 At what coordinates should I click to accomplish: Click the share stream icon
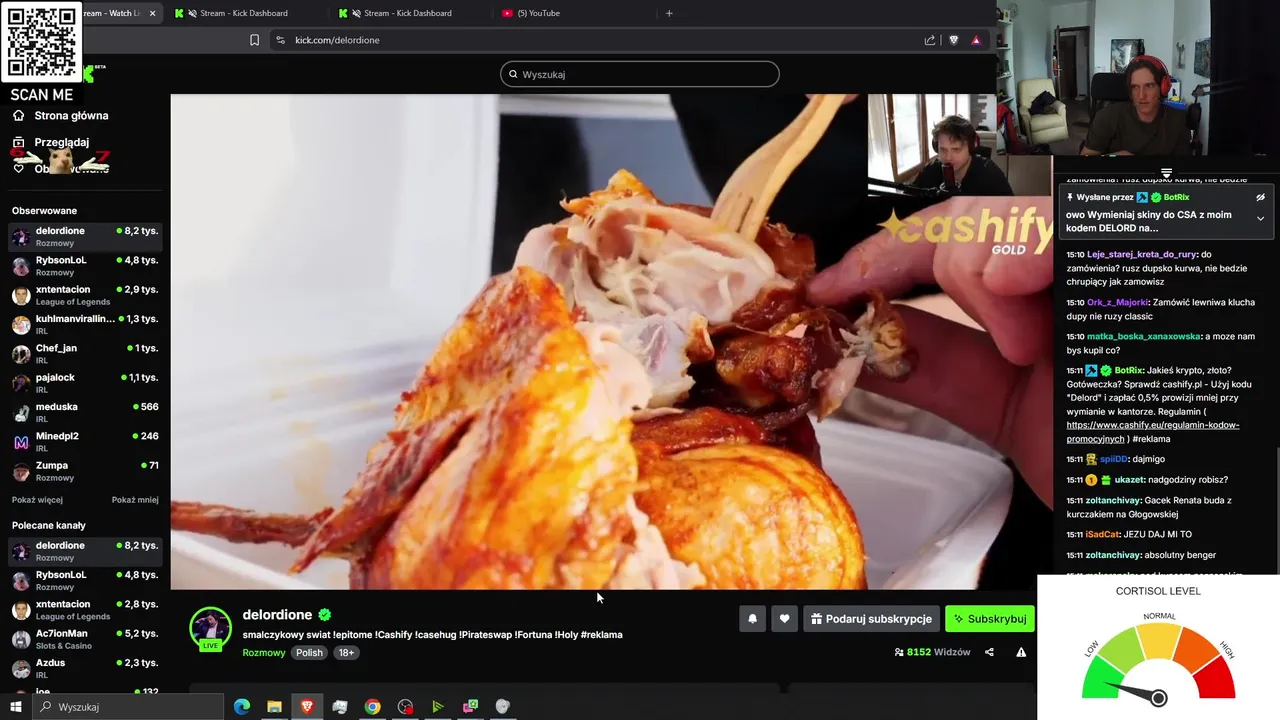[x=989, y=652]
